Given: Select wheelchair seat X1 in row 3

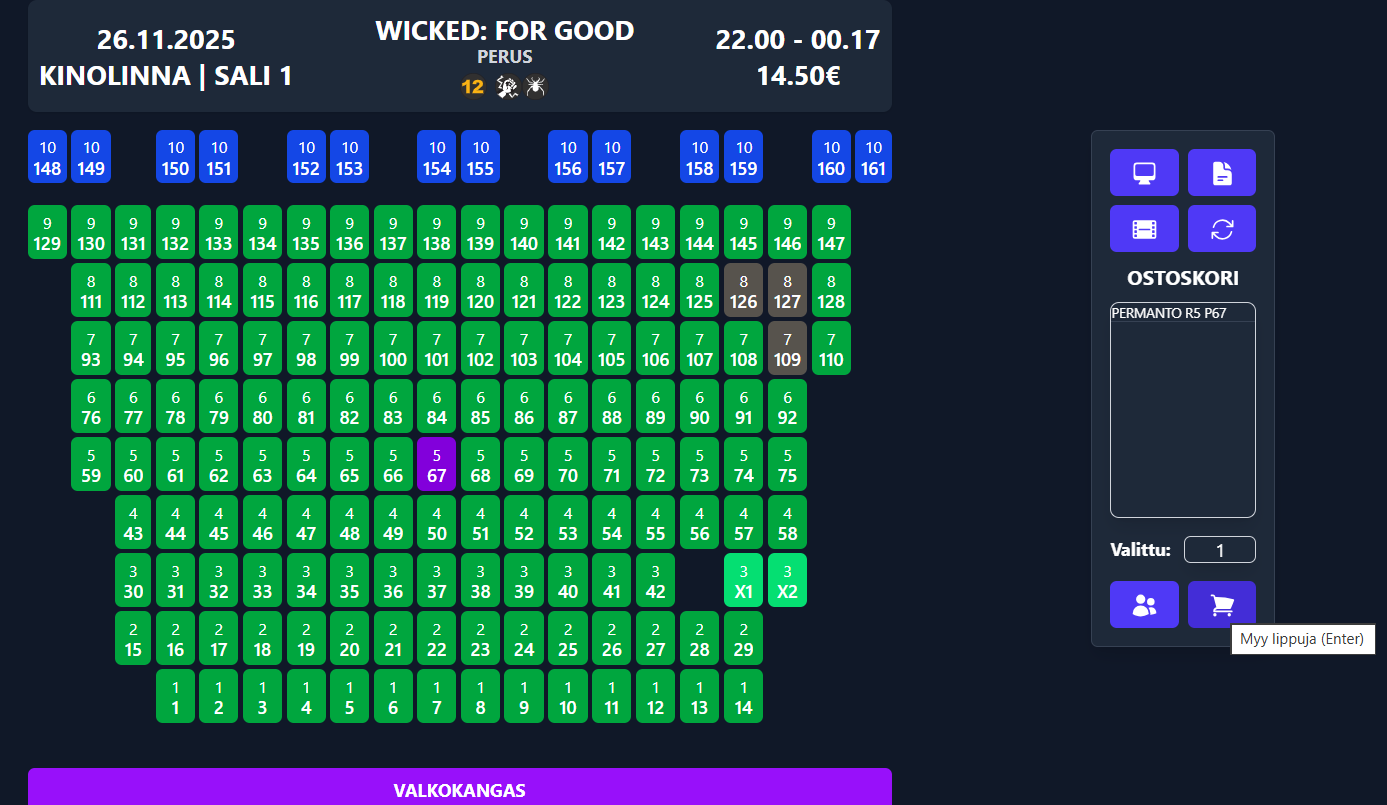Looking at the screenshot, I should click(743, 580).
